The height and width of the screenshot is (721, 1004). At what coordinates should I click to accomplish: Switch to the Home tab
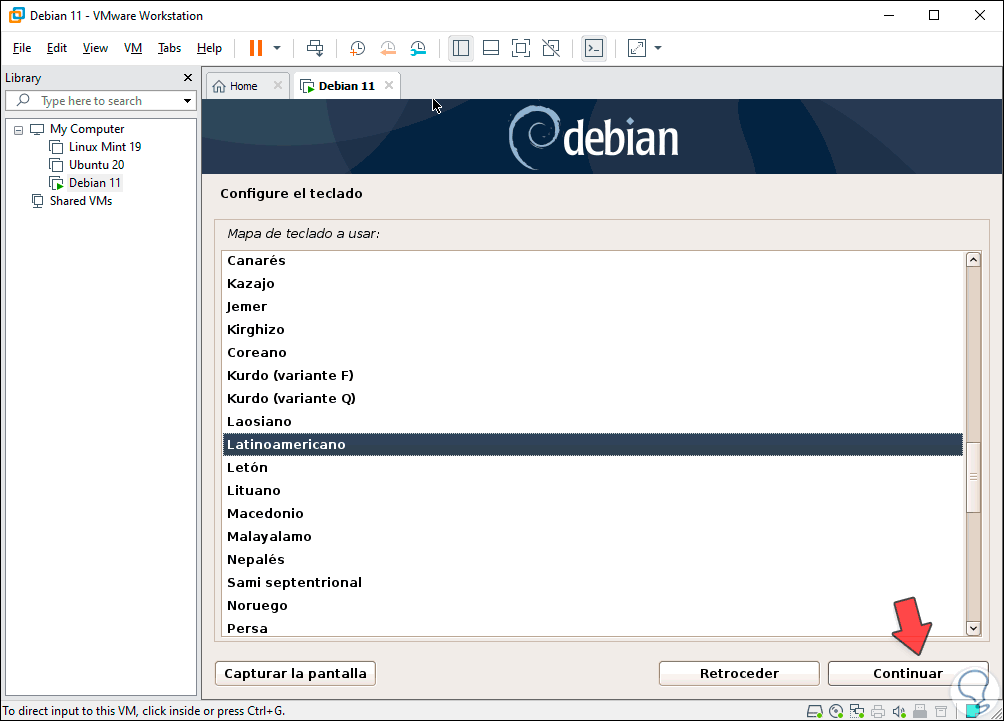243,86
